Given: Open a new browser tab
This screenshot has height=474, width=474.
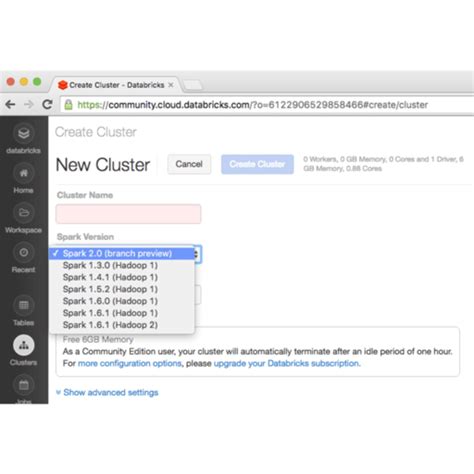Looking at the screenshot, I should tap(193, 85).
